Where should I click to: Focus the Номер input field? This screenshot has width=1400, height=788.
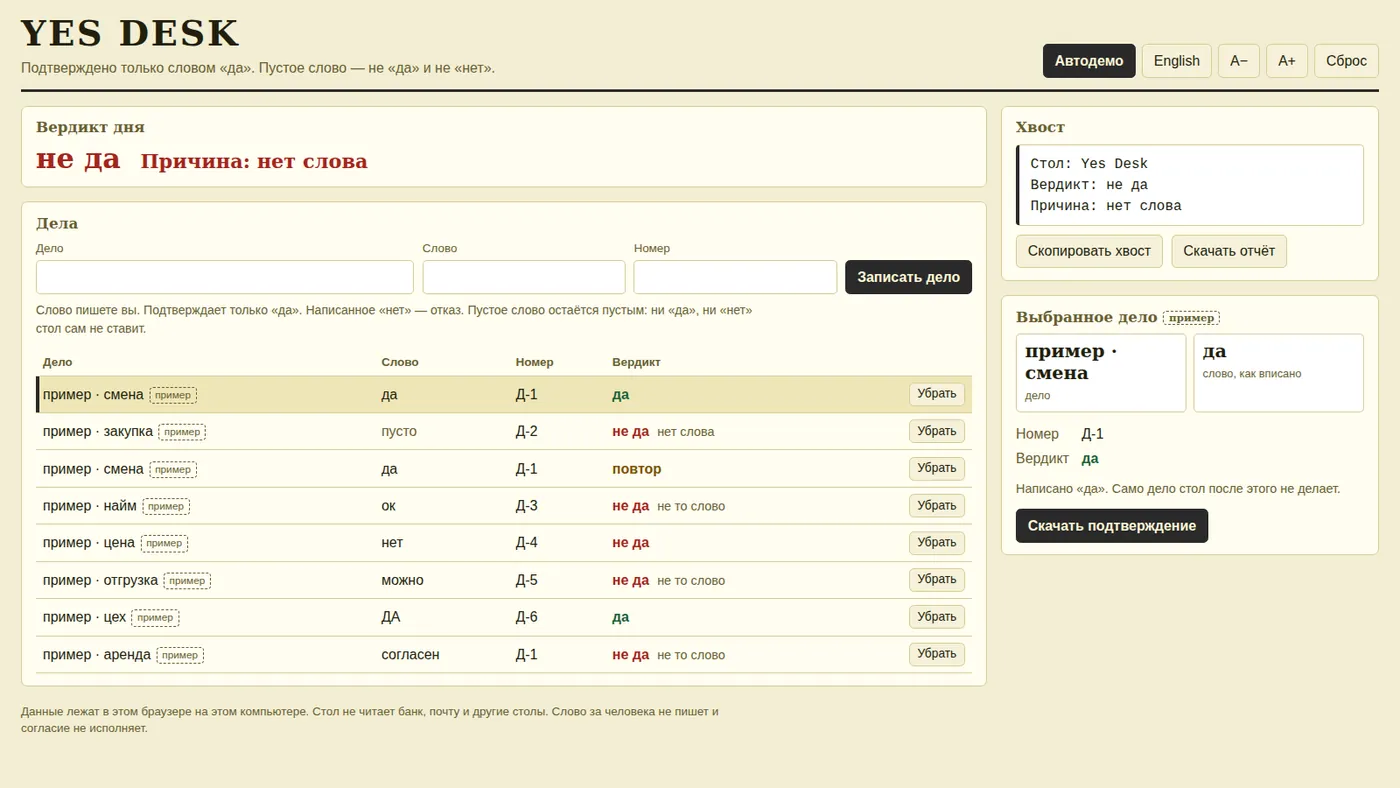(735, 277)
